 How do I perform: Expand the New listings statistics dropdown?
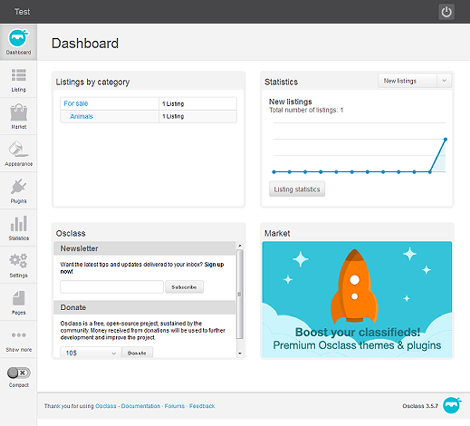click(415, 81)
